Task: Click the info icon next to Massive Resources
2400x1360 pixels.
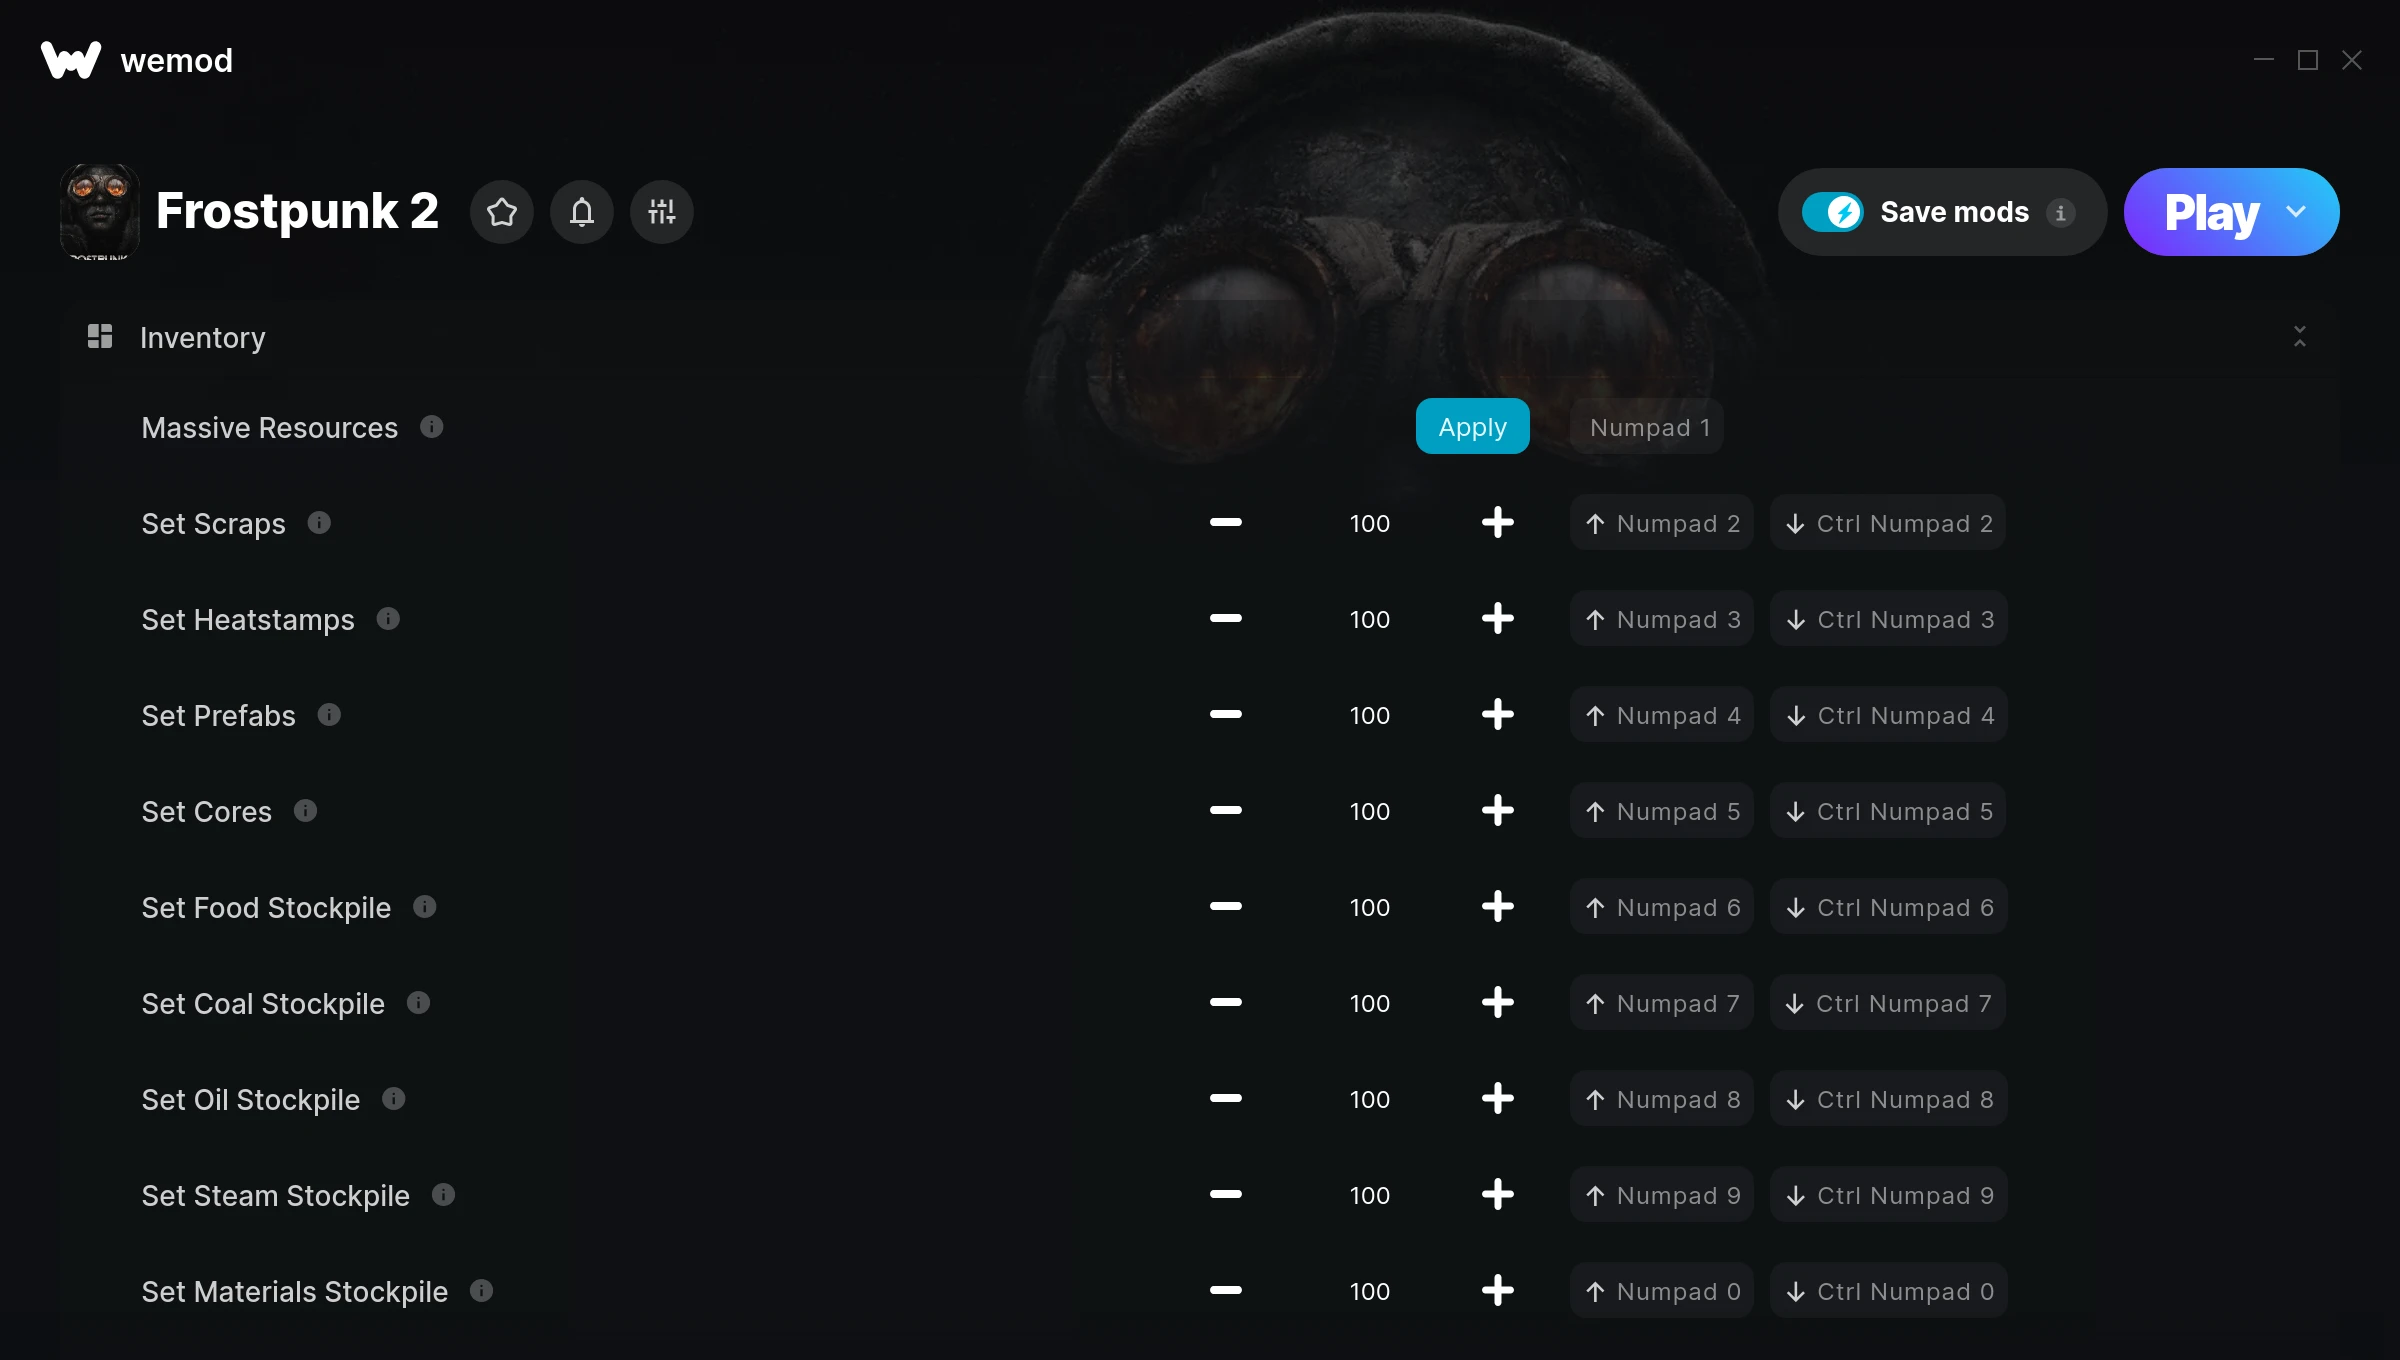Action: coord(432,427)
